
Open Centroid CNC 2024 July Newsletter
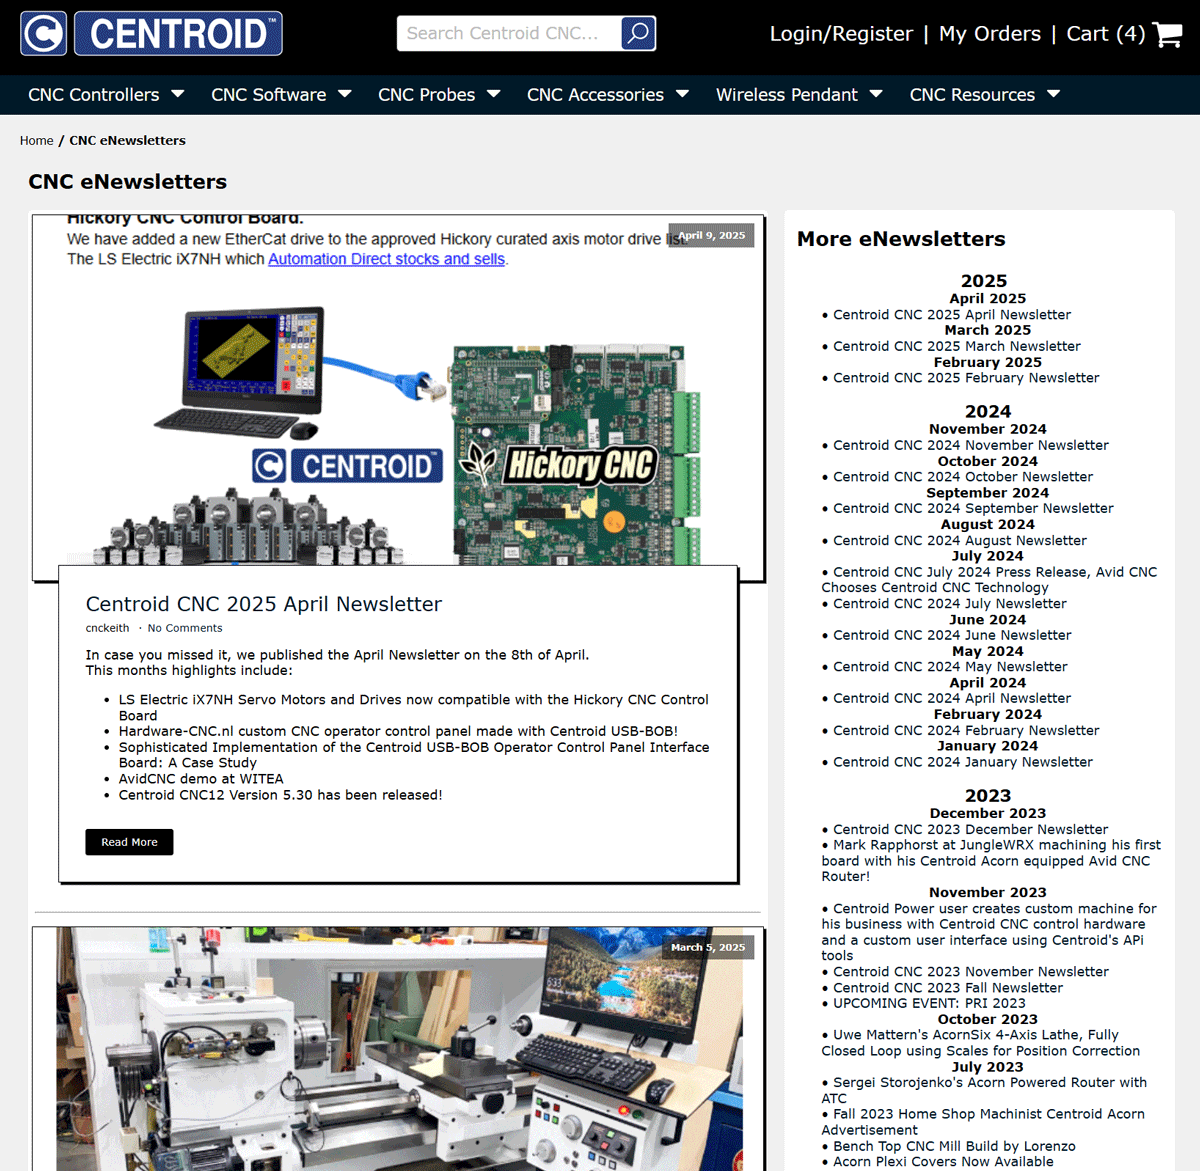coord(950,604)
